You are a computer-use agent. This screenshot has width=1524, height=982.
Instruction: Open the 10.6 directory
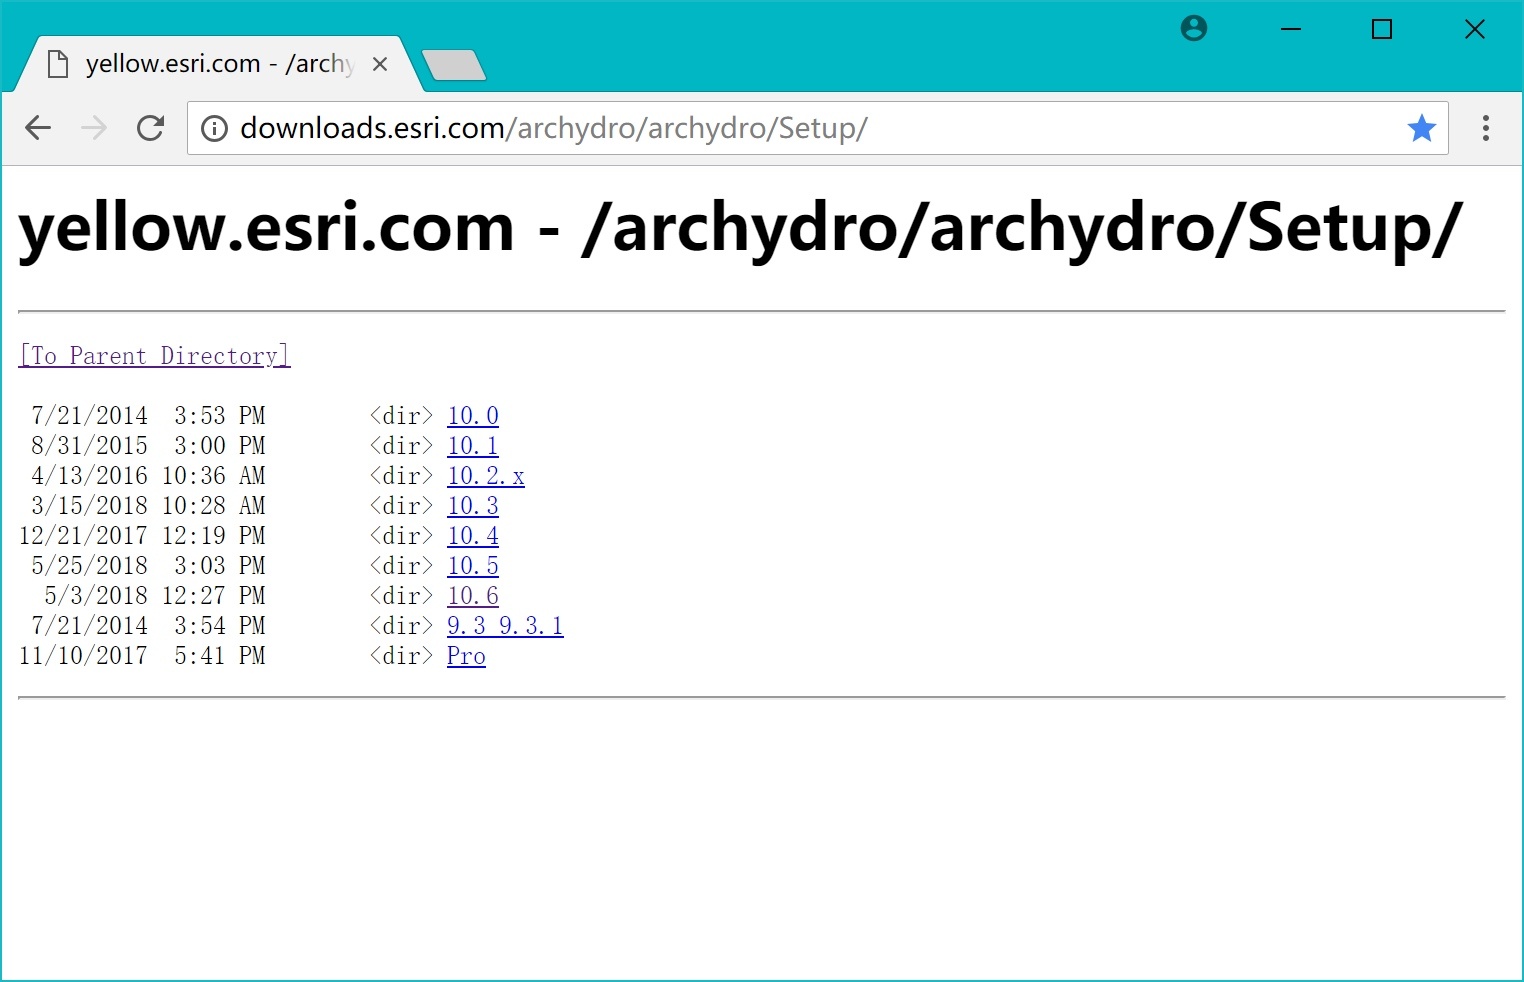[x=473, y=595]
